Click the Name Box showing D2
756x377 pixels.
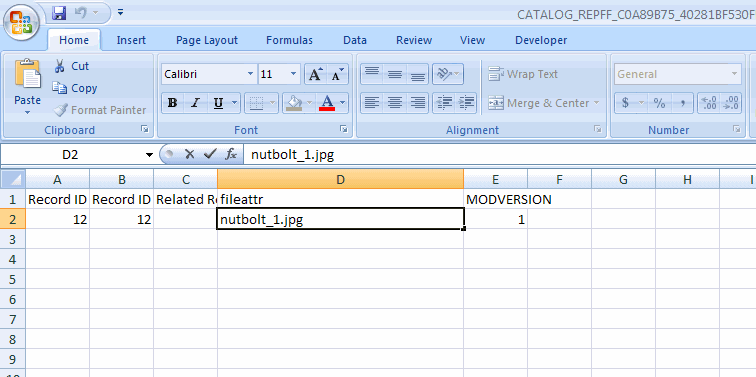click(x=71, y=155)
